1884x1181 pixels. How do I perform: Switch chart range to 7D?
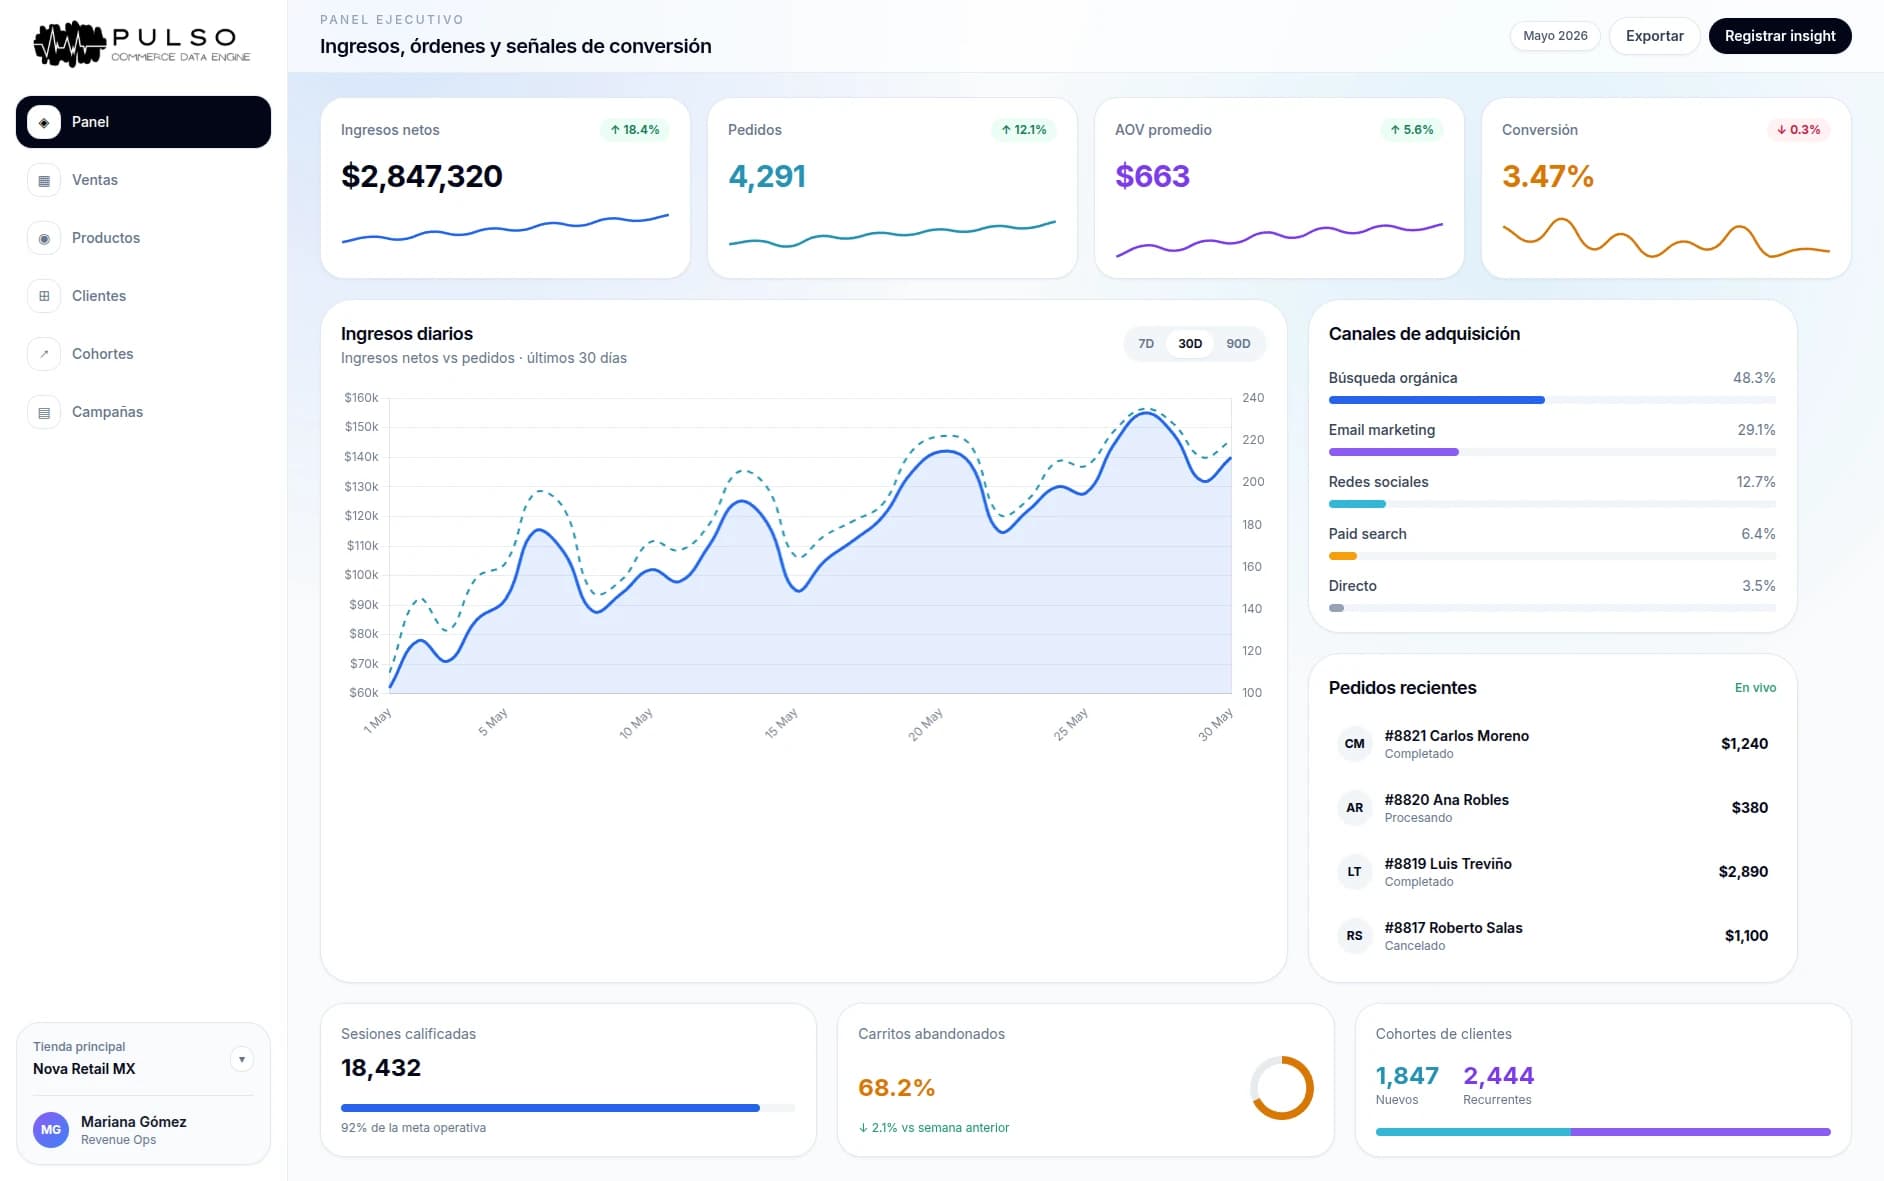pos(1146,344)
